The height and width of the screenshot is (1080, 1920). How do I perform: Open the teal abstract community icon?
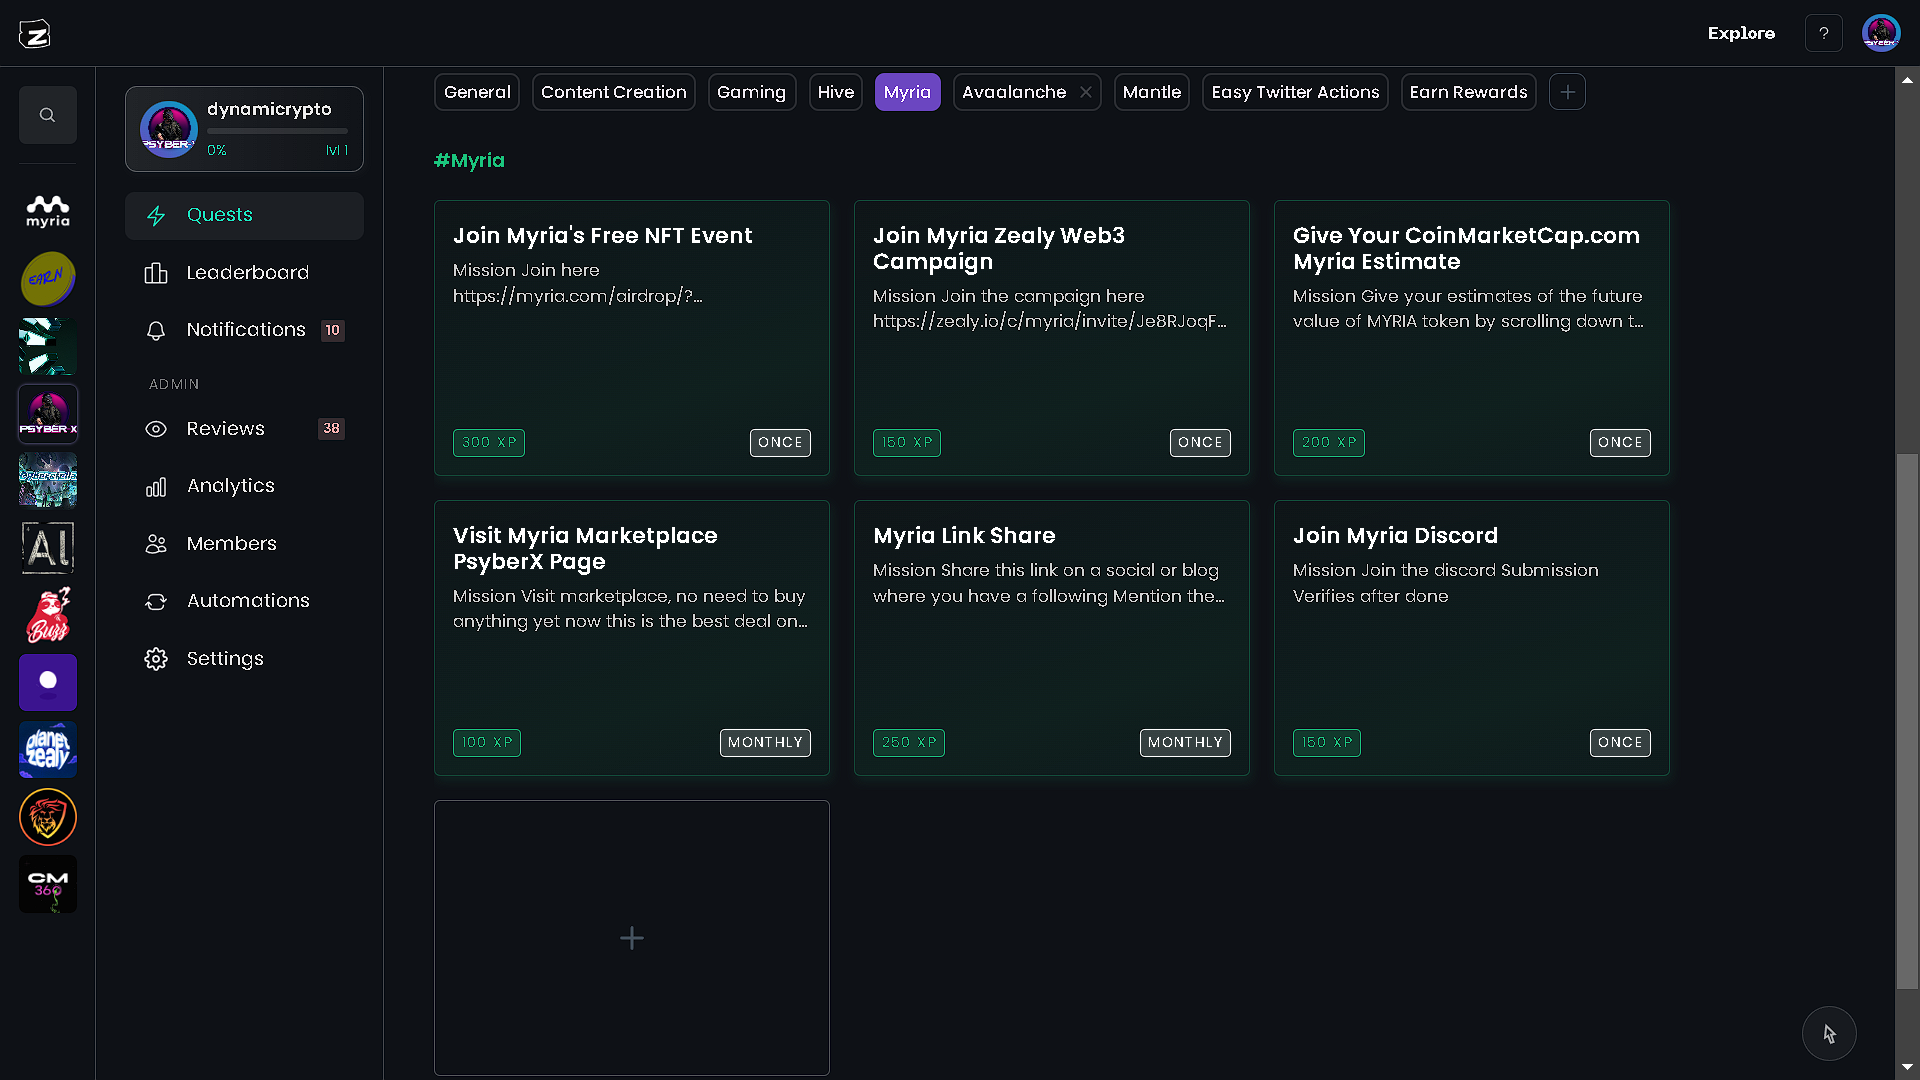[x=48, y=346]
